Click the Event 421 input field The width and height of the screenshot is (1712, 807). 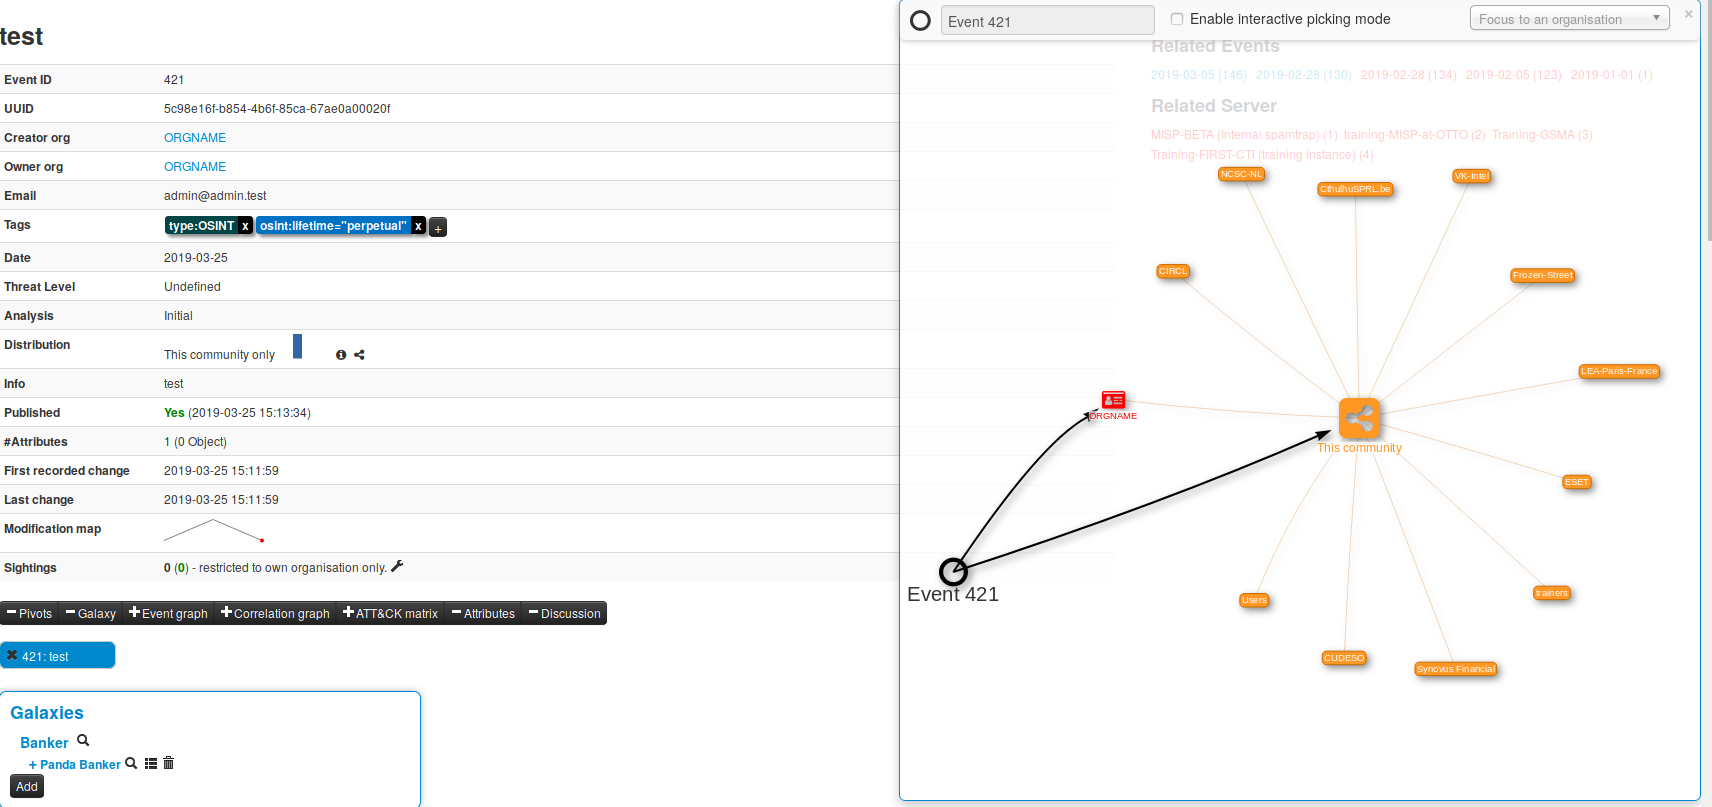click(x=1046, y=21)
